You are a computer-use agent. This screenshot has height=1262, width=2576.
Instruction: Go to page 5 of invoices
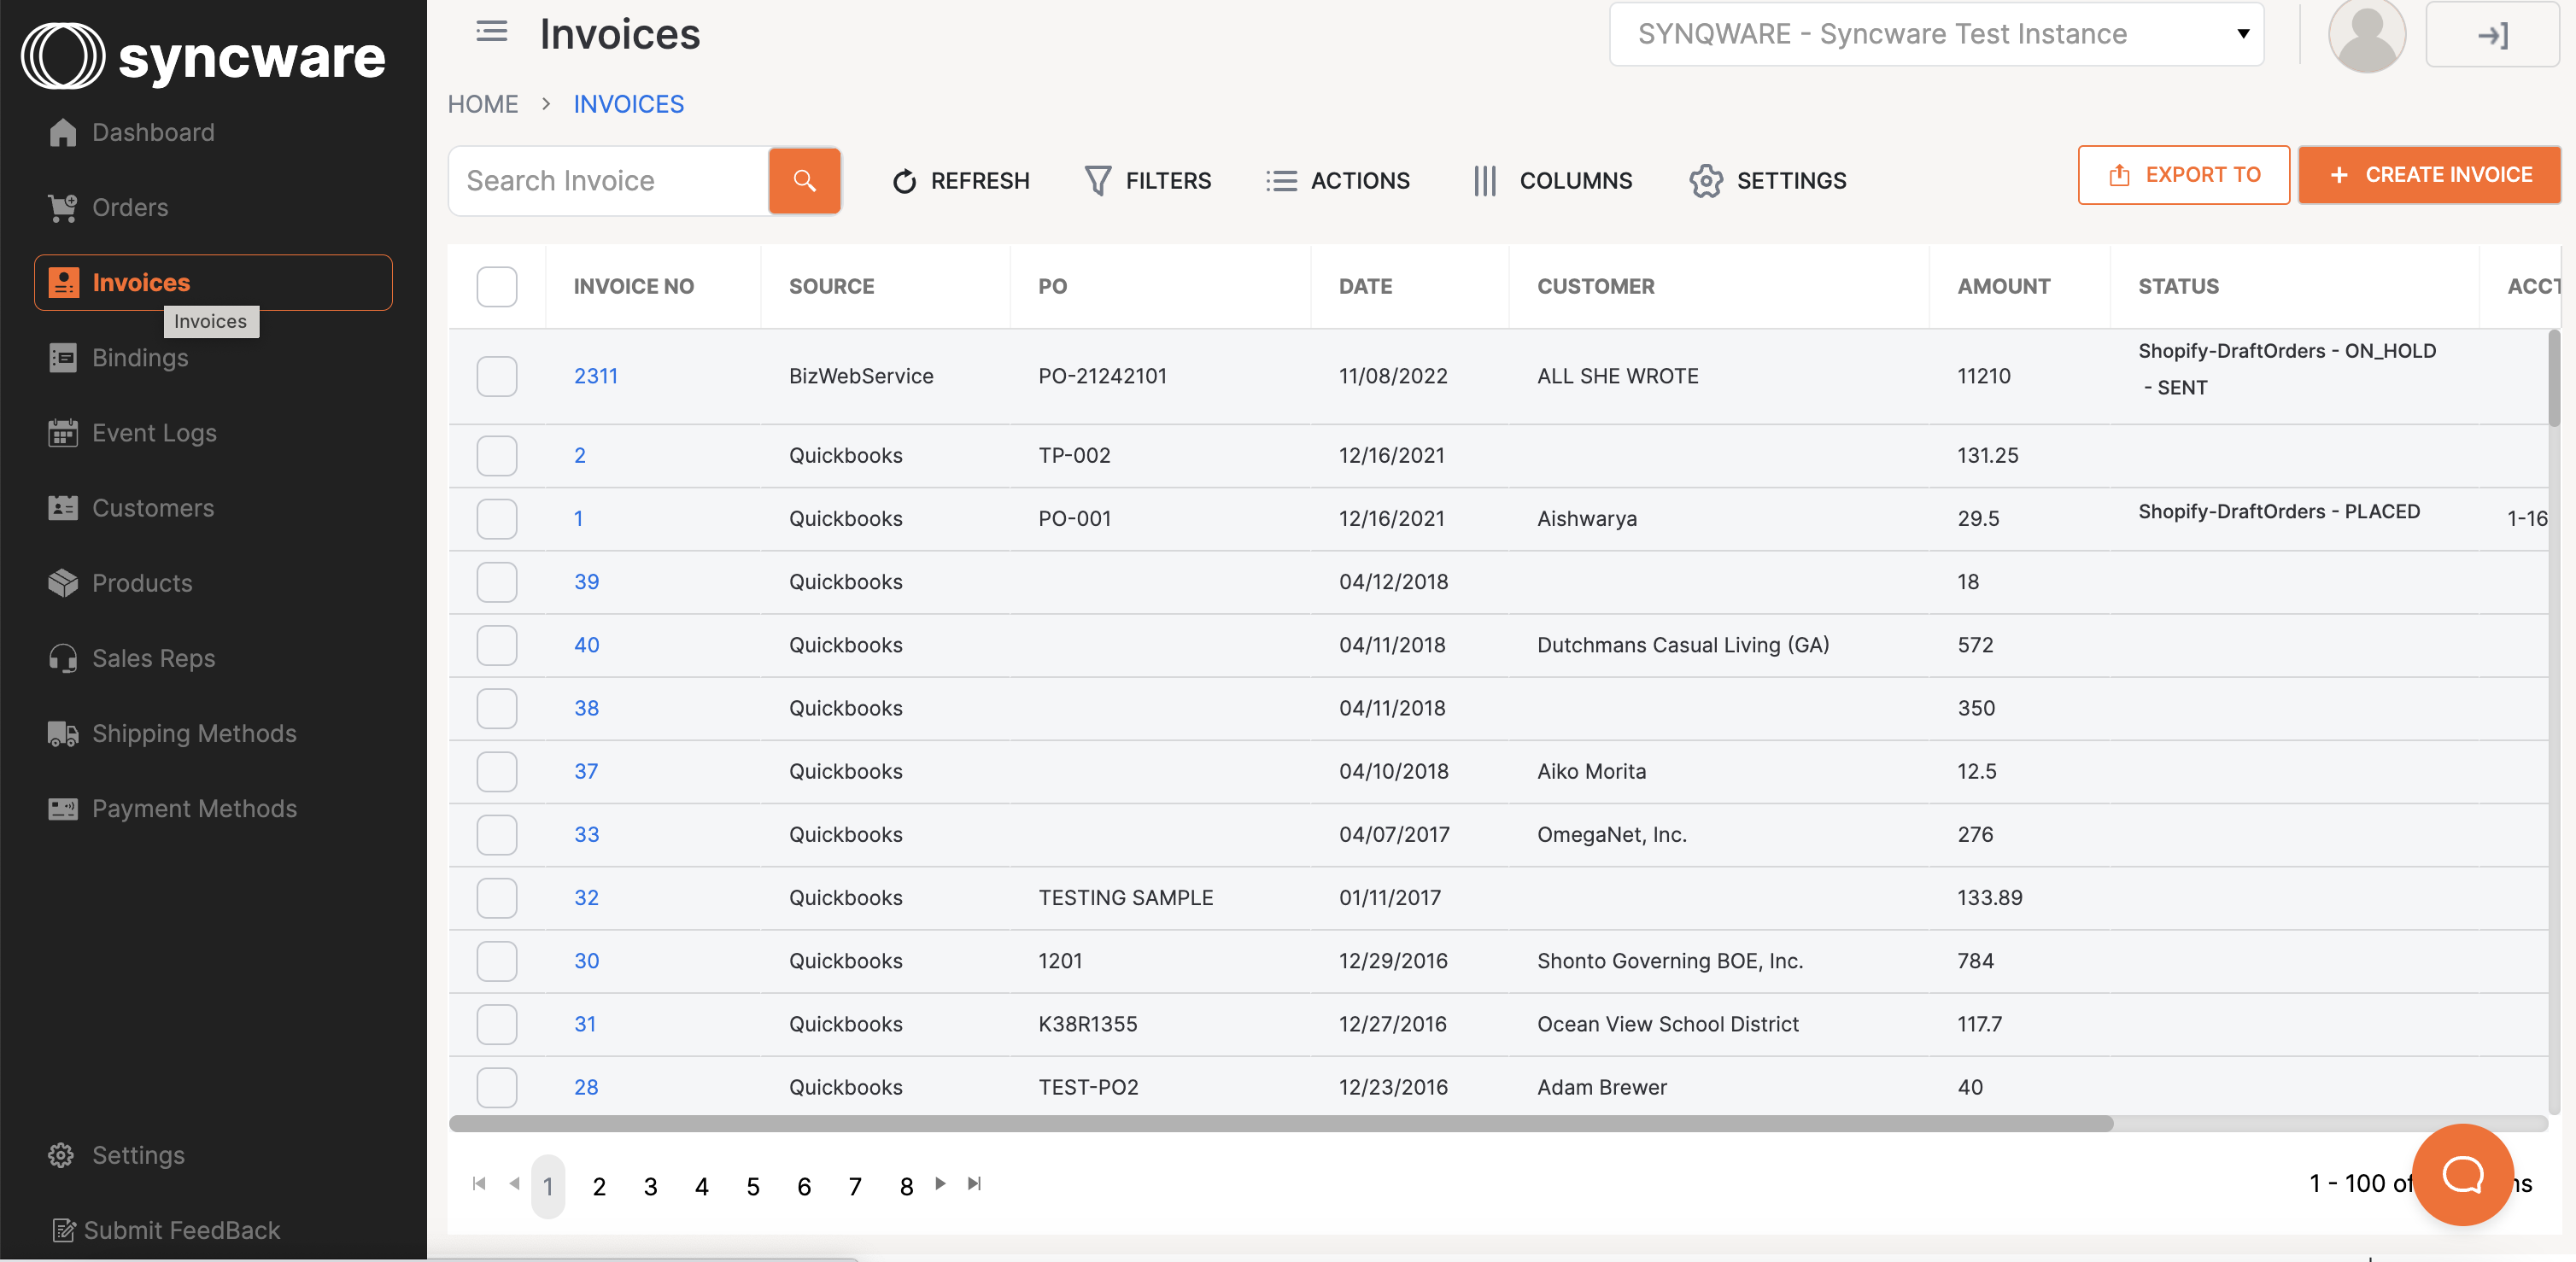(753, 1187)
